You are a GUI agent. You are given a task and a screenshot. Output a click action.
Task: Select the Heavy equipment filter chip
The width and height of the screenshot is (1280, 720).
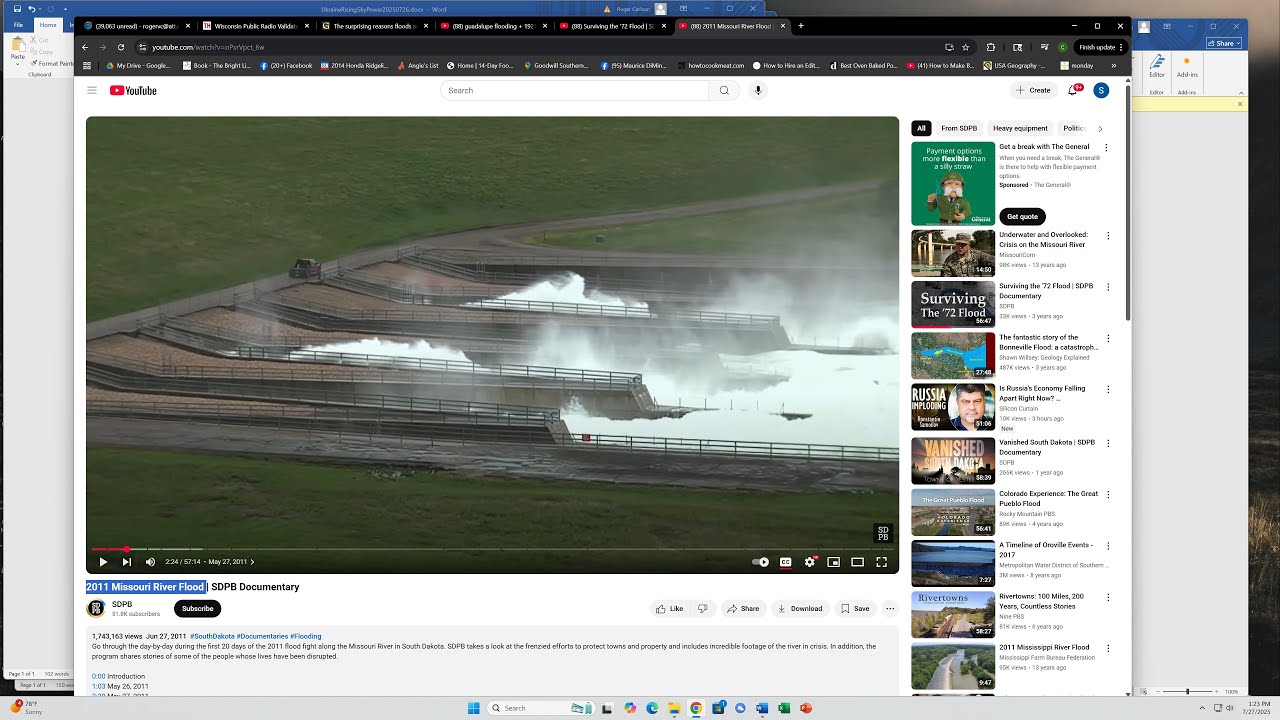tap(1020, 128)
